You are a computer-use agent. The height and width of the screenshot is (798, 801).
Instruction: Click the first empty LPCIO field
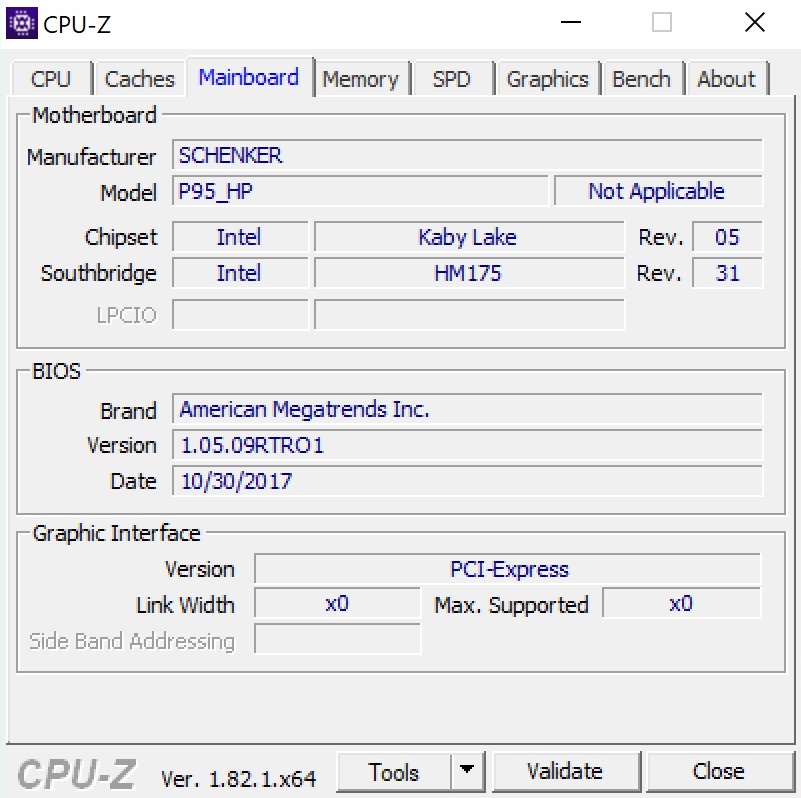pos(240,315)
